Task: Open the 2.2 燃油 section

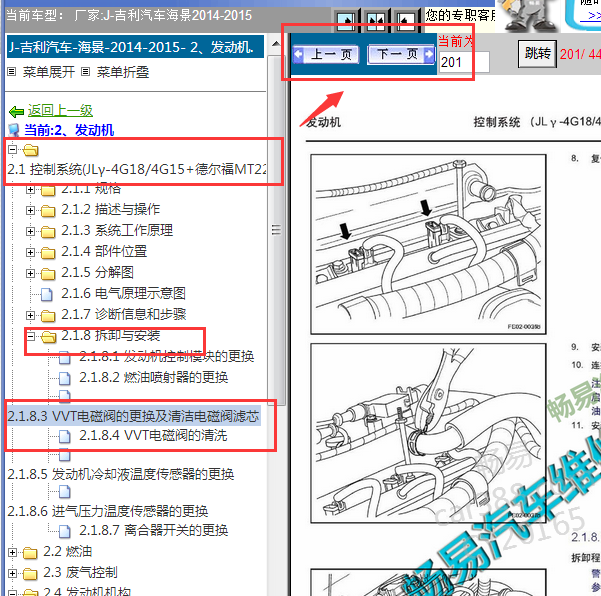Action: (67, 551)
